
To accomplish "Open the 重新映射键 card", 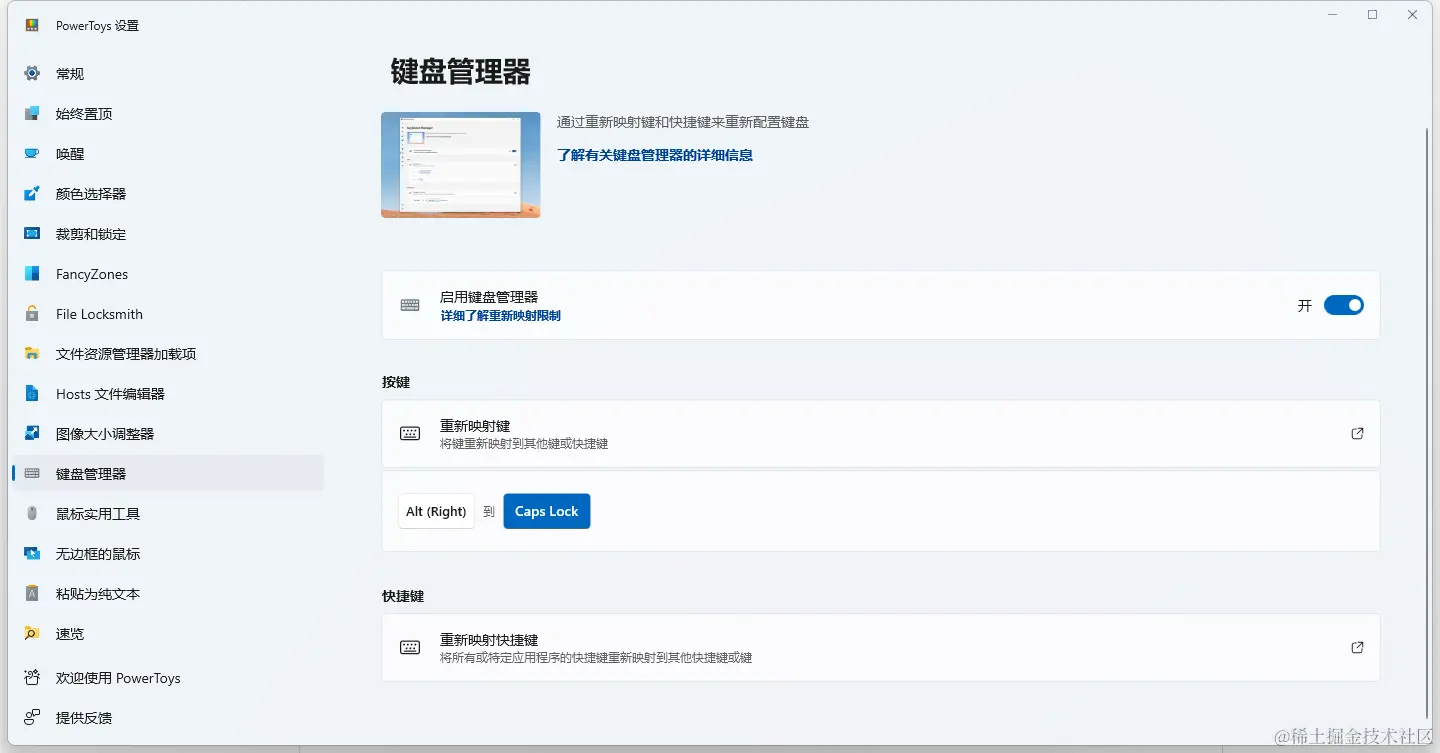I will [x=880, y=434].
